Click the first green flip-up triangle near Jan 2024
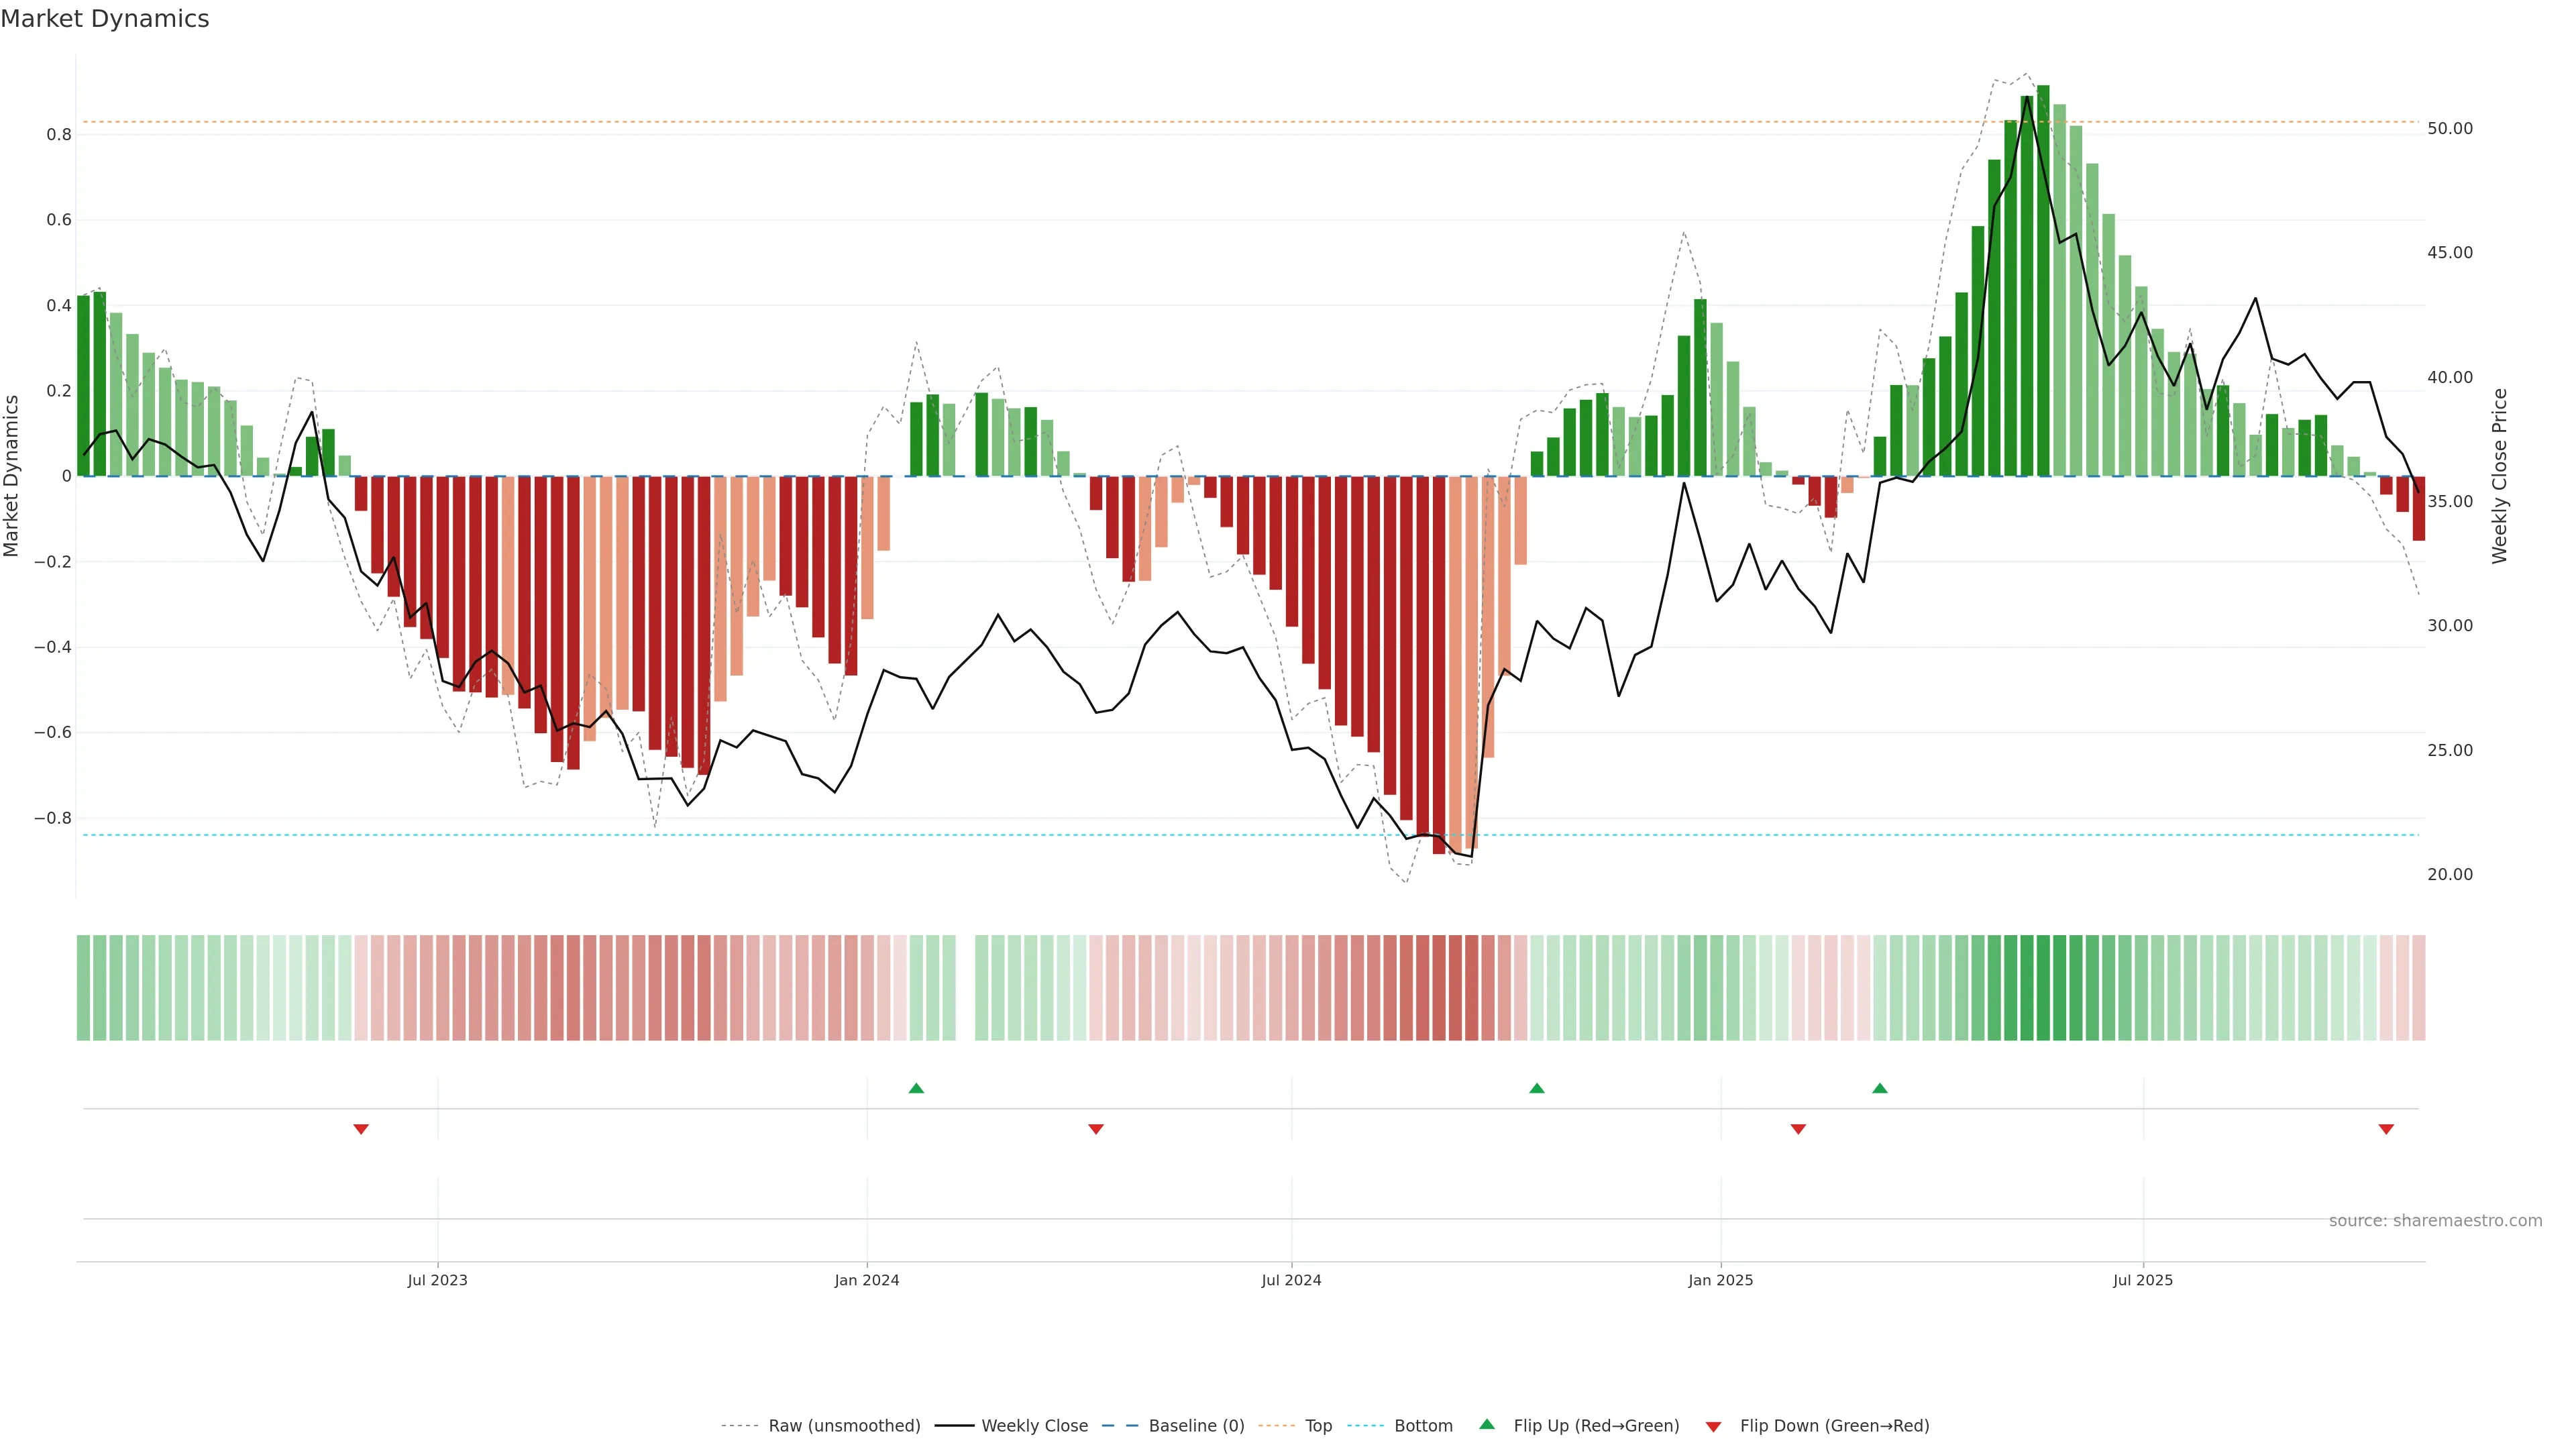The width and height of the screenshot is (2576, 1449). click(916, 1088)
